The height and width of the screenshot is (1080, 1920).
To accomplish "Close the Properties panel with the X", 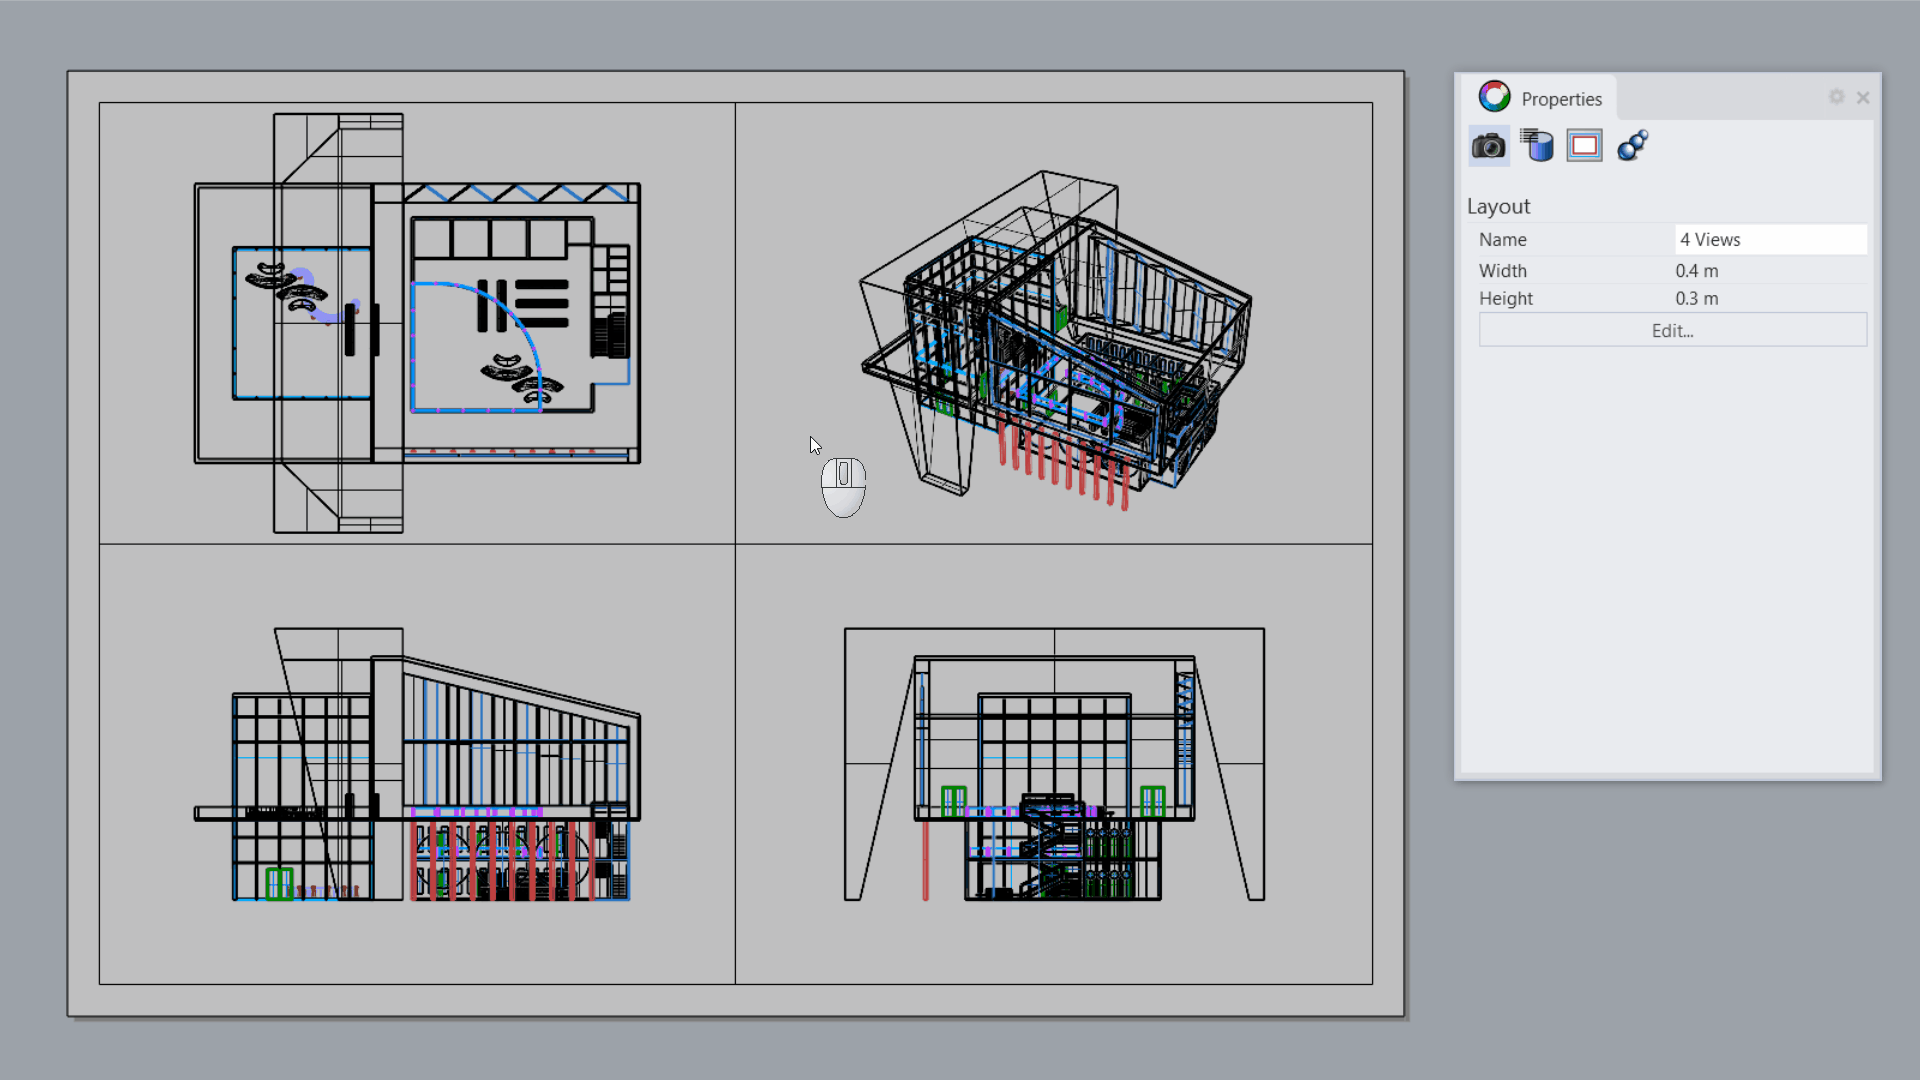I will 1863,98.
